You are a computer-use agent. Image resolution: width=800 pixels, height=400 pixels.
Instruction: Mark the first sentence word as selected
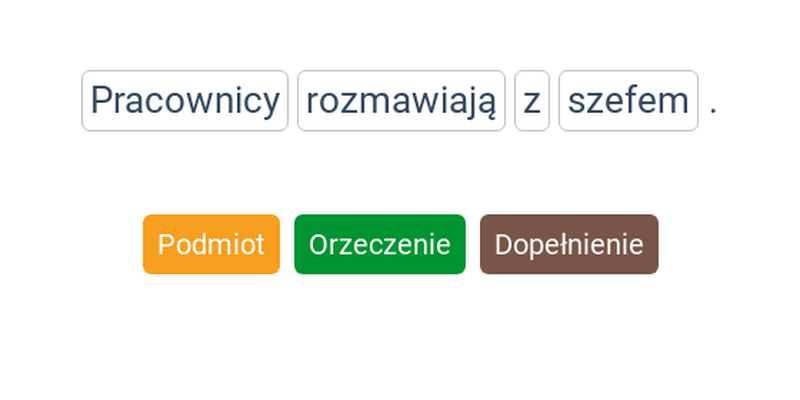click(185, 101)
